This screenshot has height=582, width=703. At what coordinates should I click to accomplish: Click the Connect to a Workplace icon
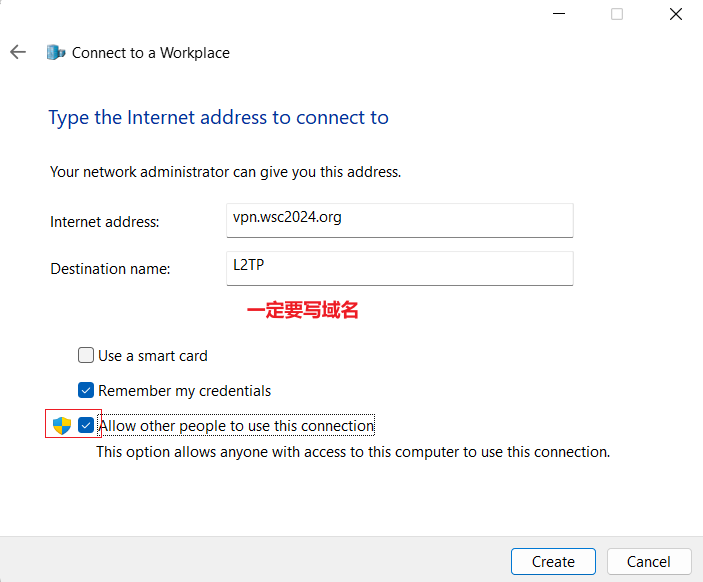tap(56, 52)
